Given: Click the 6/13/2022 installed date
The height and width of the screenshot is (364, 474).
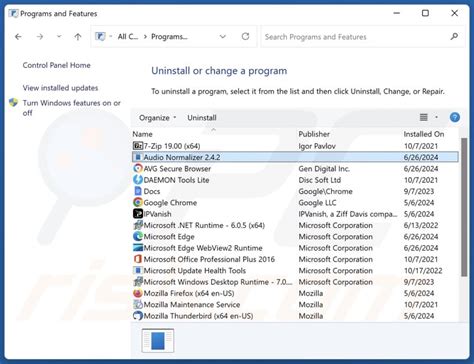Looking at the screenshot, I should pyautogui.click(x=421, y=225).
